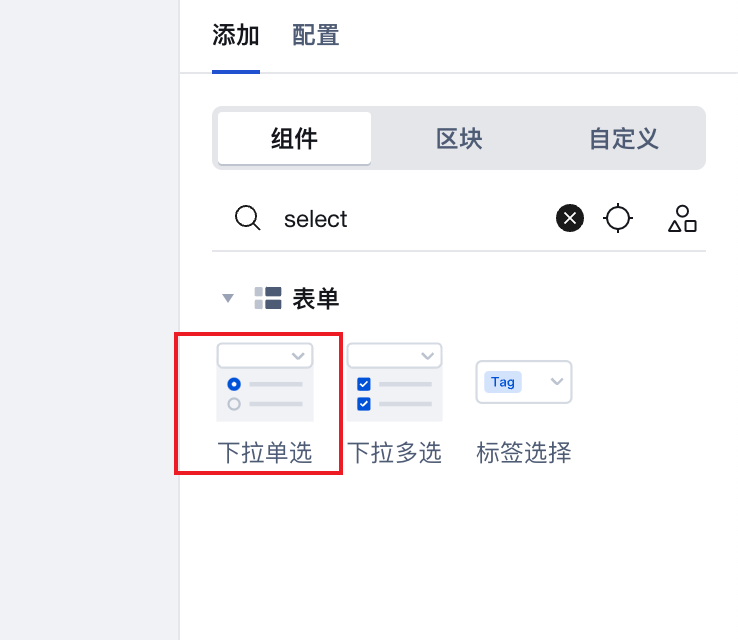Click the crosshair locate icon
This screenshot has width=738, height=640.
(618, 218)
